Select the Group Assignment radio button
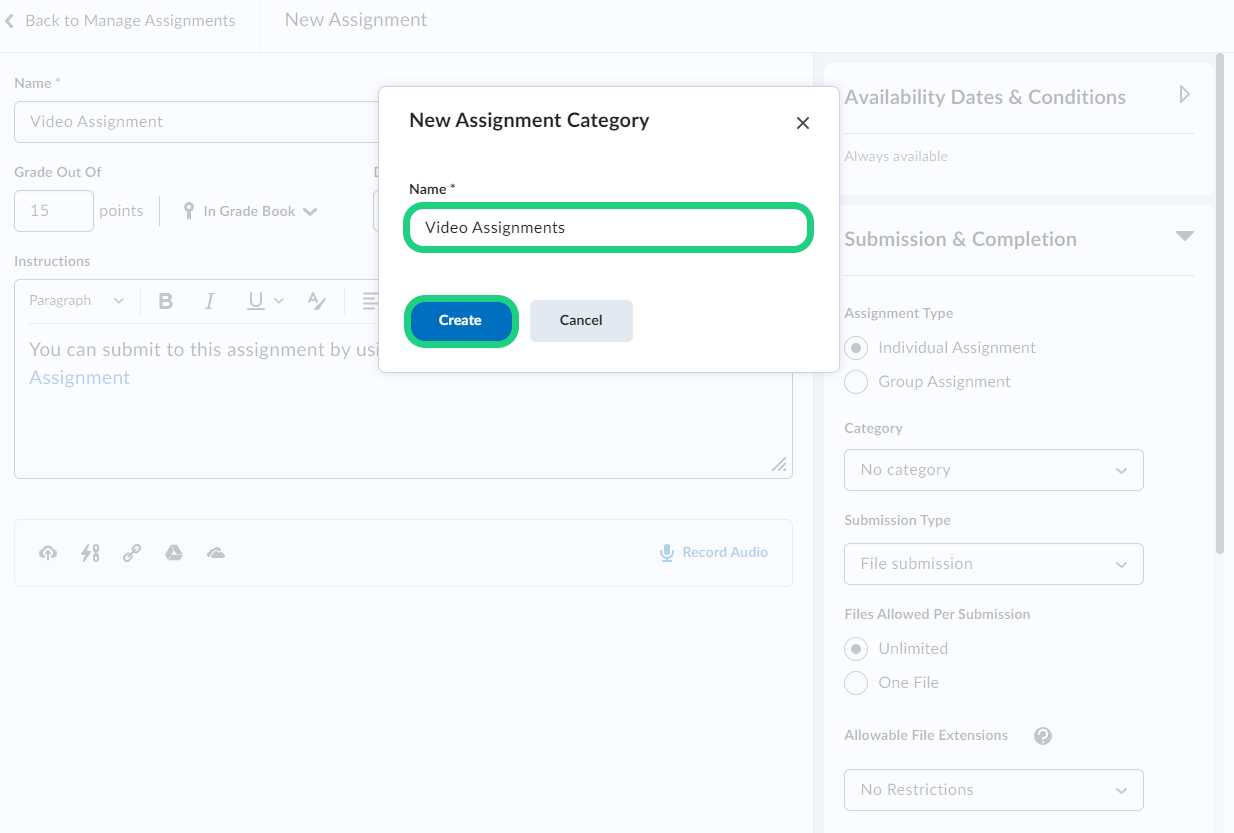Viewport: 1234px width, 833px height. tap(856, 382)
